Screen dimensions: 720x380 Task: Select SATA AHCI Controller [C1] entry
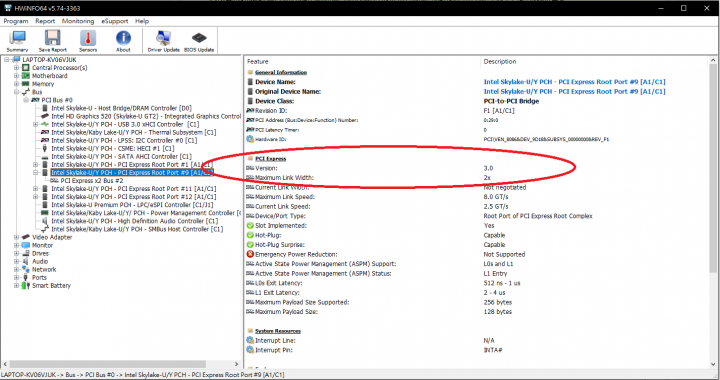[121, 156]
